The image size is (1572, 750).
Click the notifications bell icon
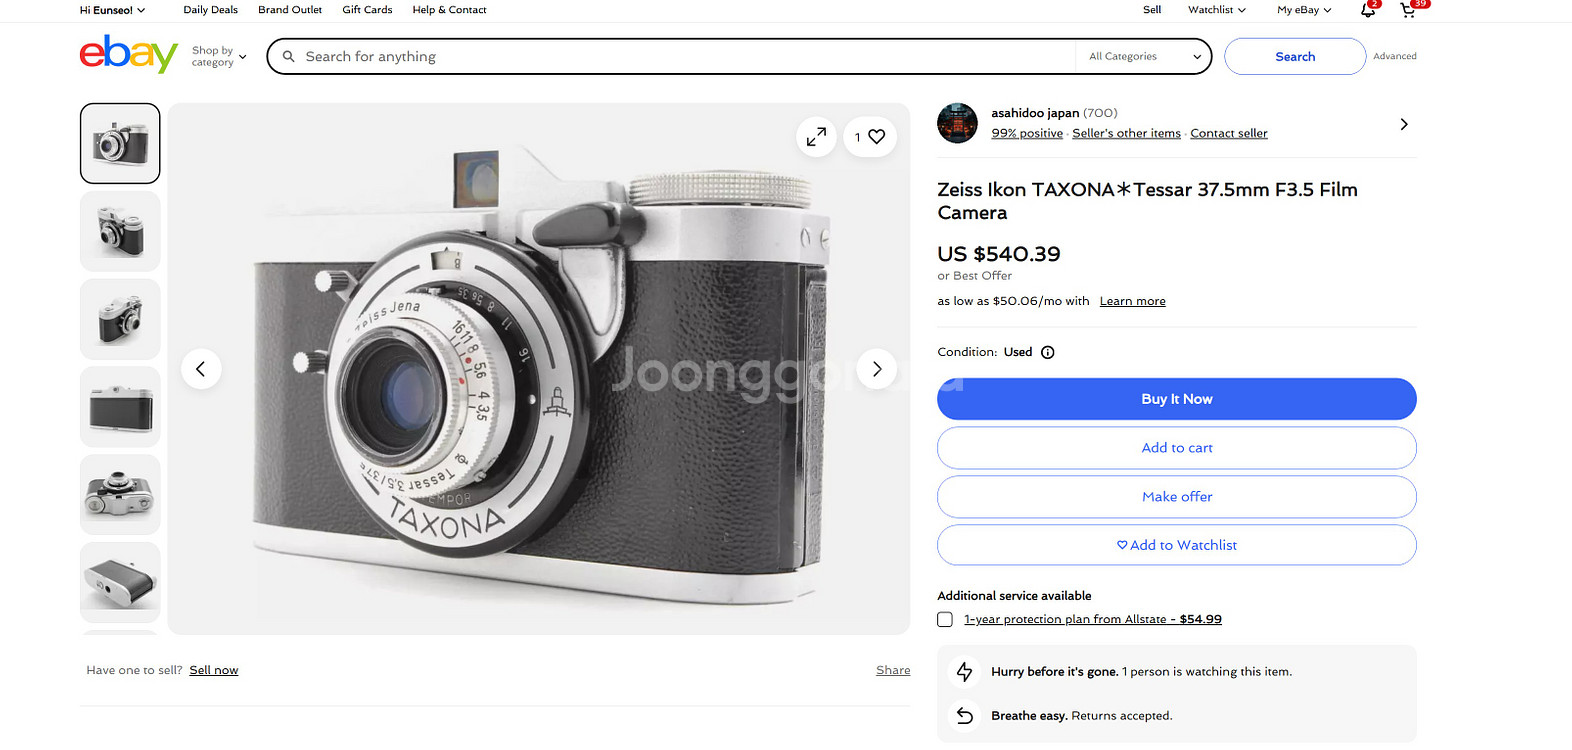1367,10
